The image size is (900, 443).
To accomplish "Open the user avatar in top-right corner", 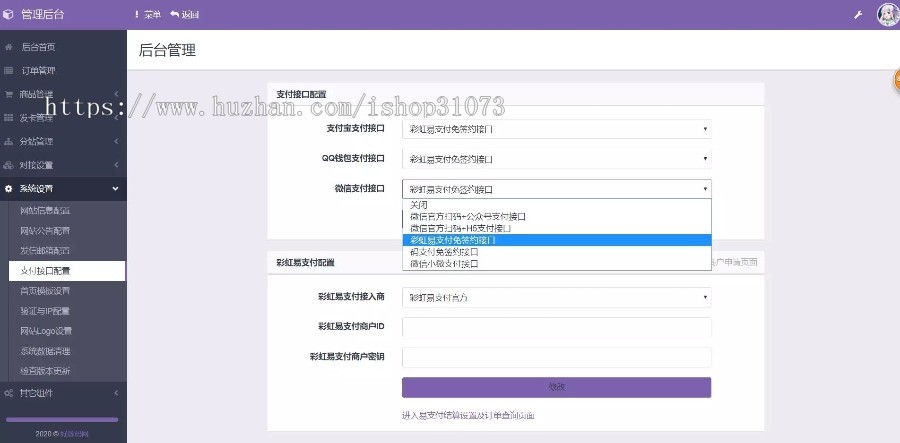I will coord(886,14).
